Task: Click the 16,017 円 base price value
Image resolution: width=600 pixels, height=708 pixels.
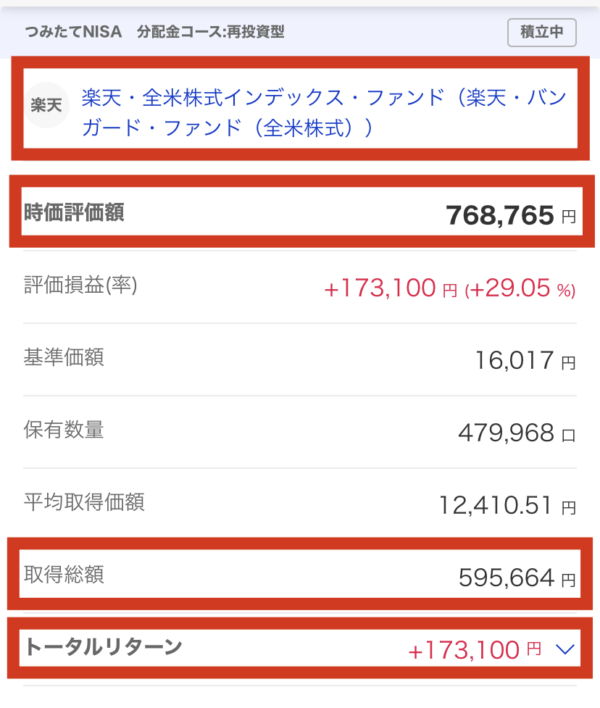Action: (526, 360)
